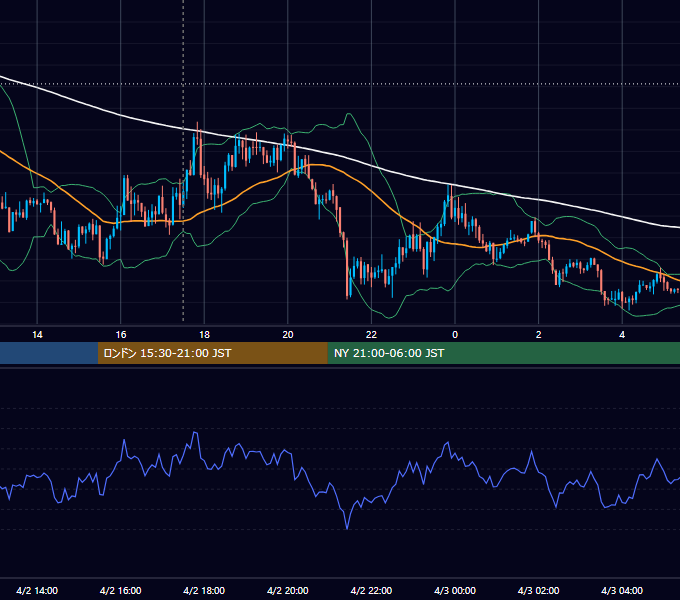Click the "4/2 16:00" date label on the bottom axis
Screen dimensions: 680x600
click(x=121, y=590)
